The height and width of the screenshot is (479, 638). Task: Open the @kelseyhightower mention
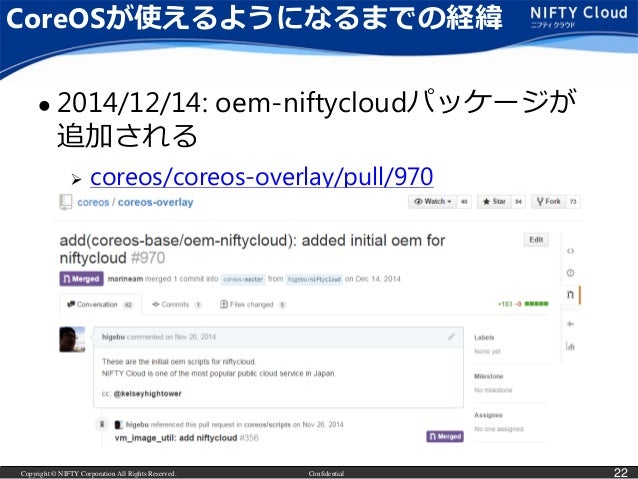tap(148, 394)
